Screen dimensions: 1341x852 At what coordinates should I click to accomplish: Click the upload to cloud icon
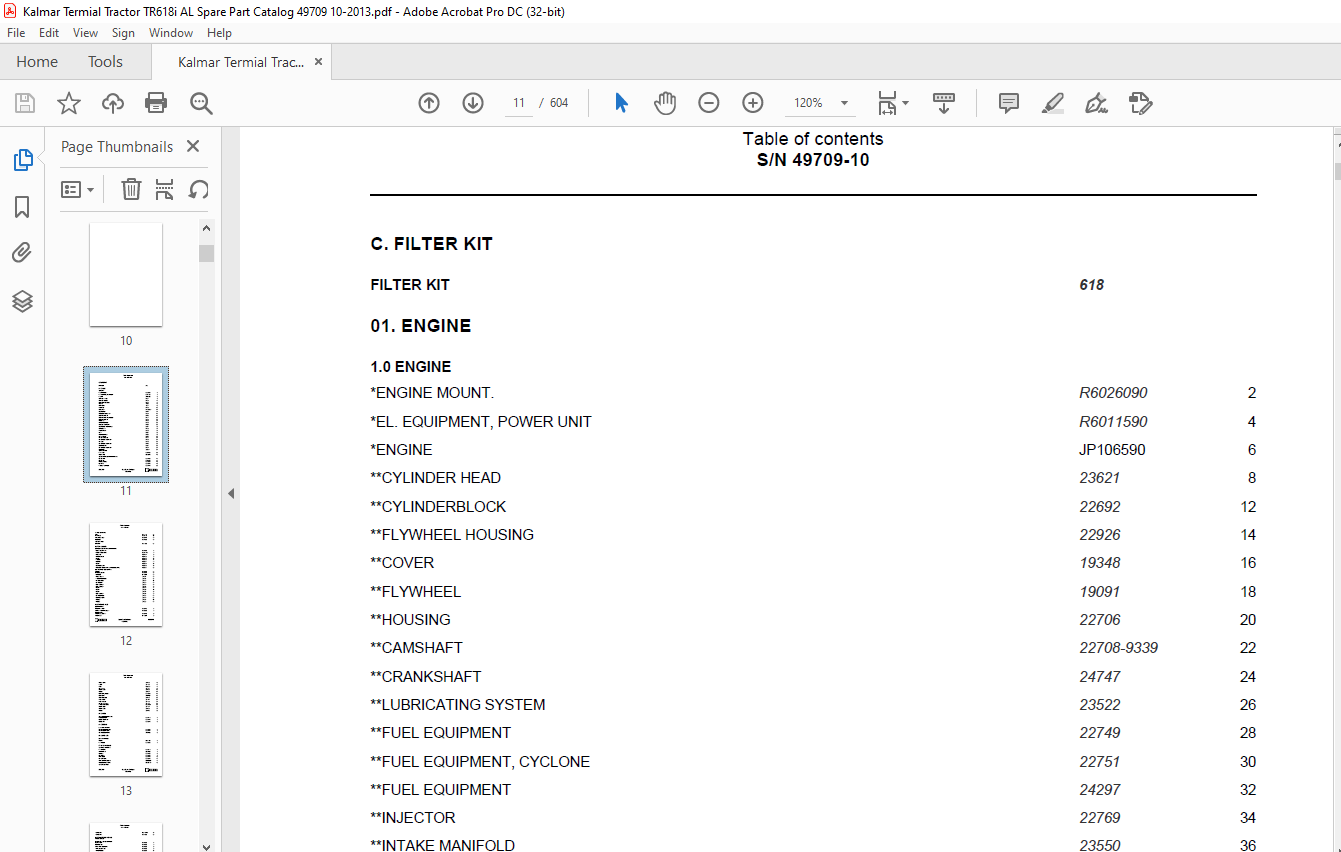click(x=113, y=103)
